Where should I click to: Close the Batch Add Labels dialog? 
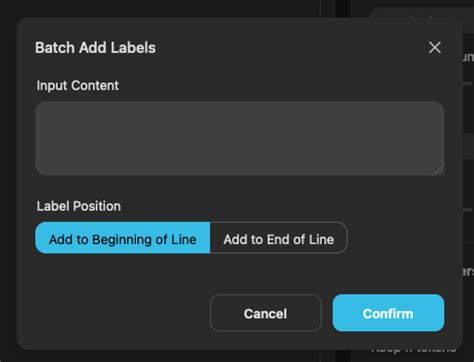tap(435, 47)
